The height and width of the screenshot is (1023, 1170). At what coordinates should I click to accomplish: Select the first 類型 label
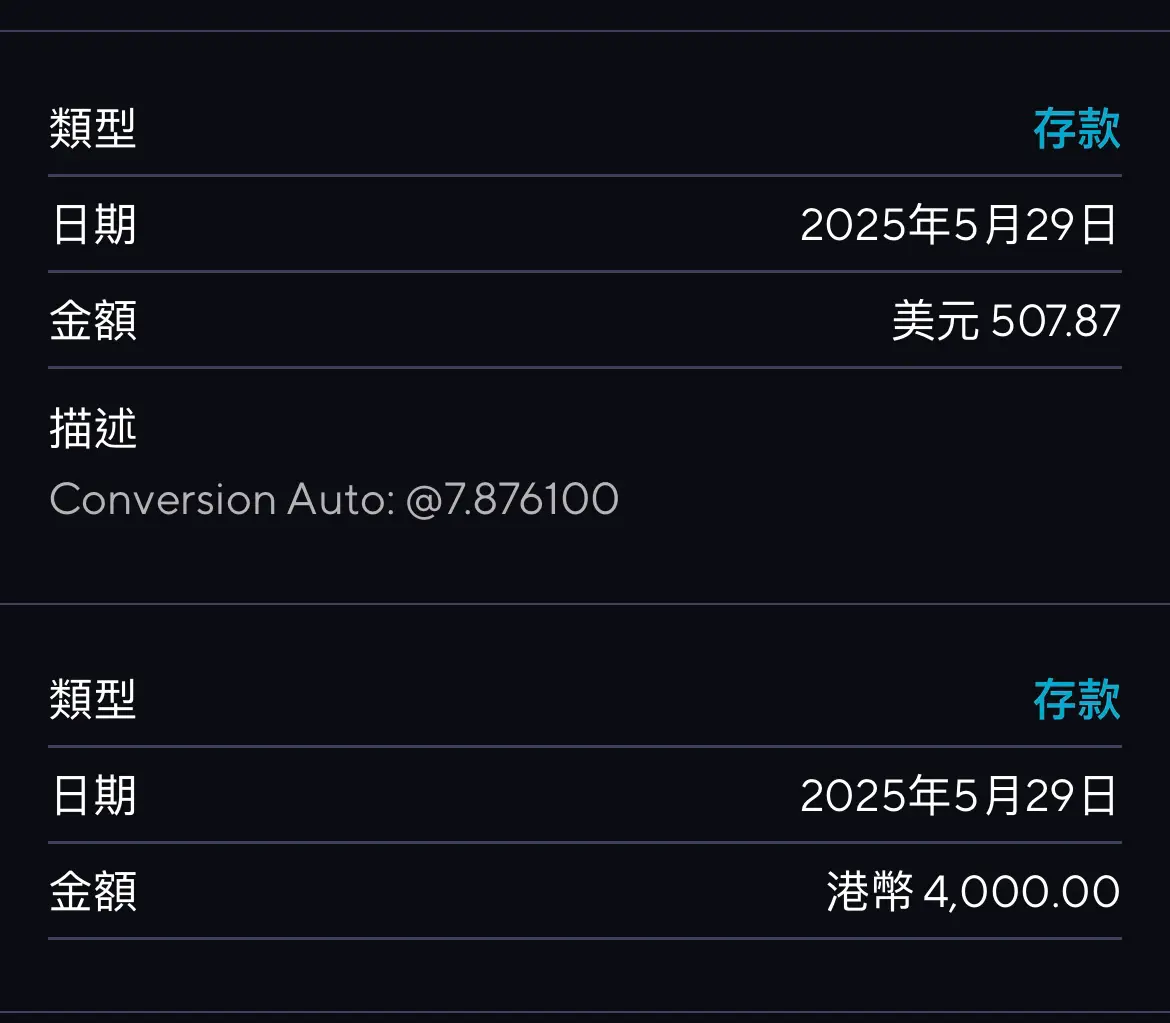point(93,128)
